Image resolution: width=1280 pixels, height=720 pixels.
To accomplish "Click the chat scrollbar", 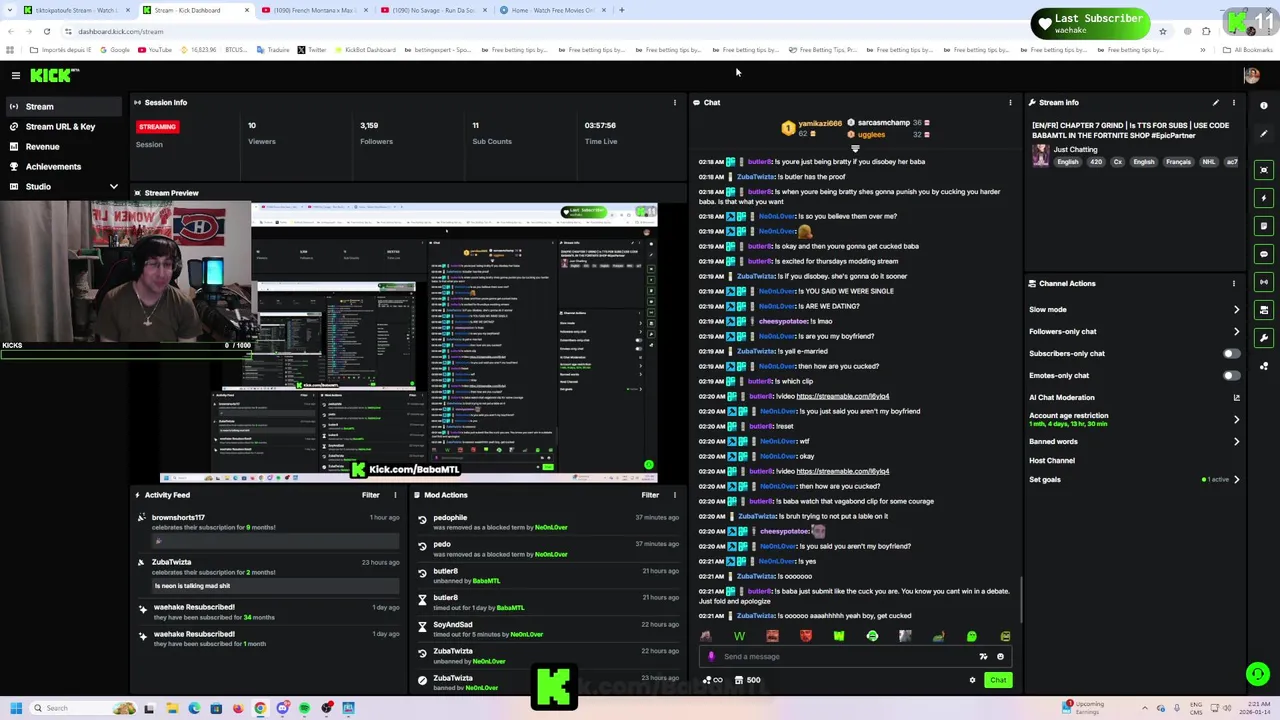I will [x=1021, y=600].
